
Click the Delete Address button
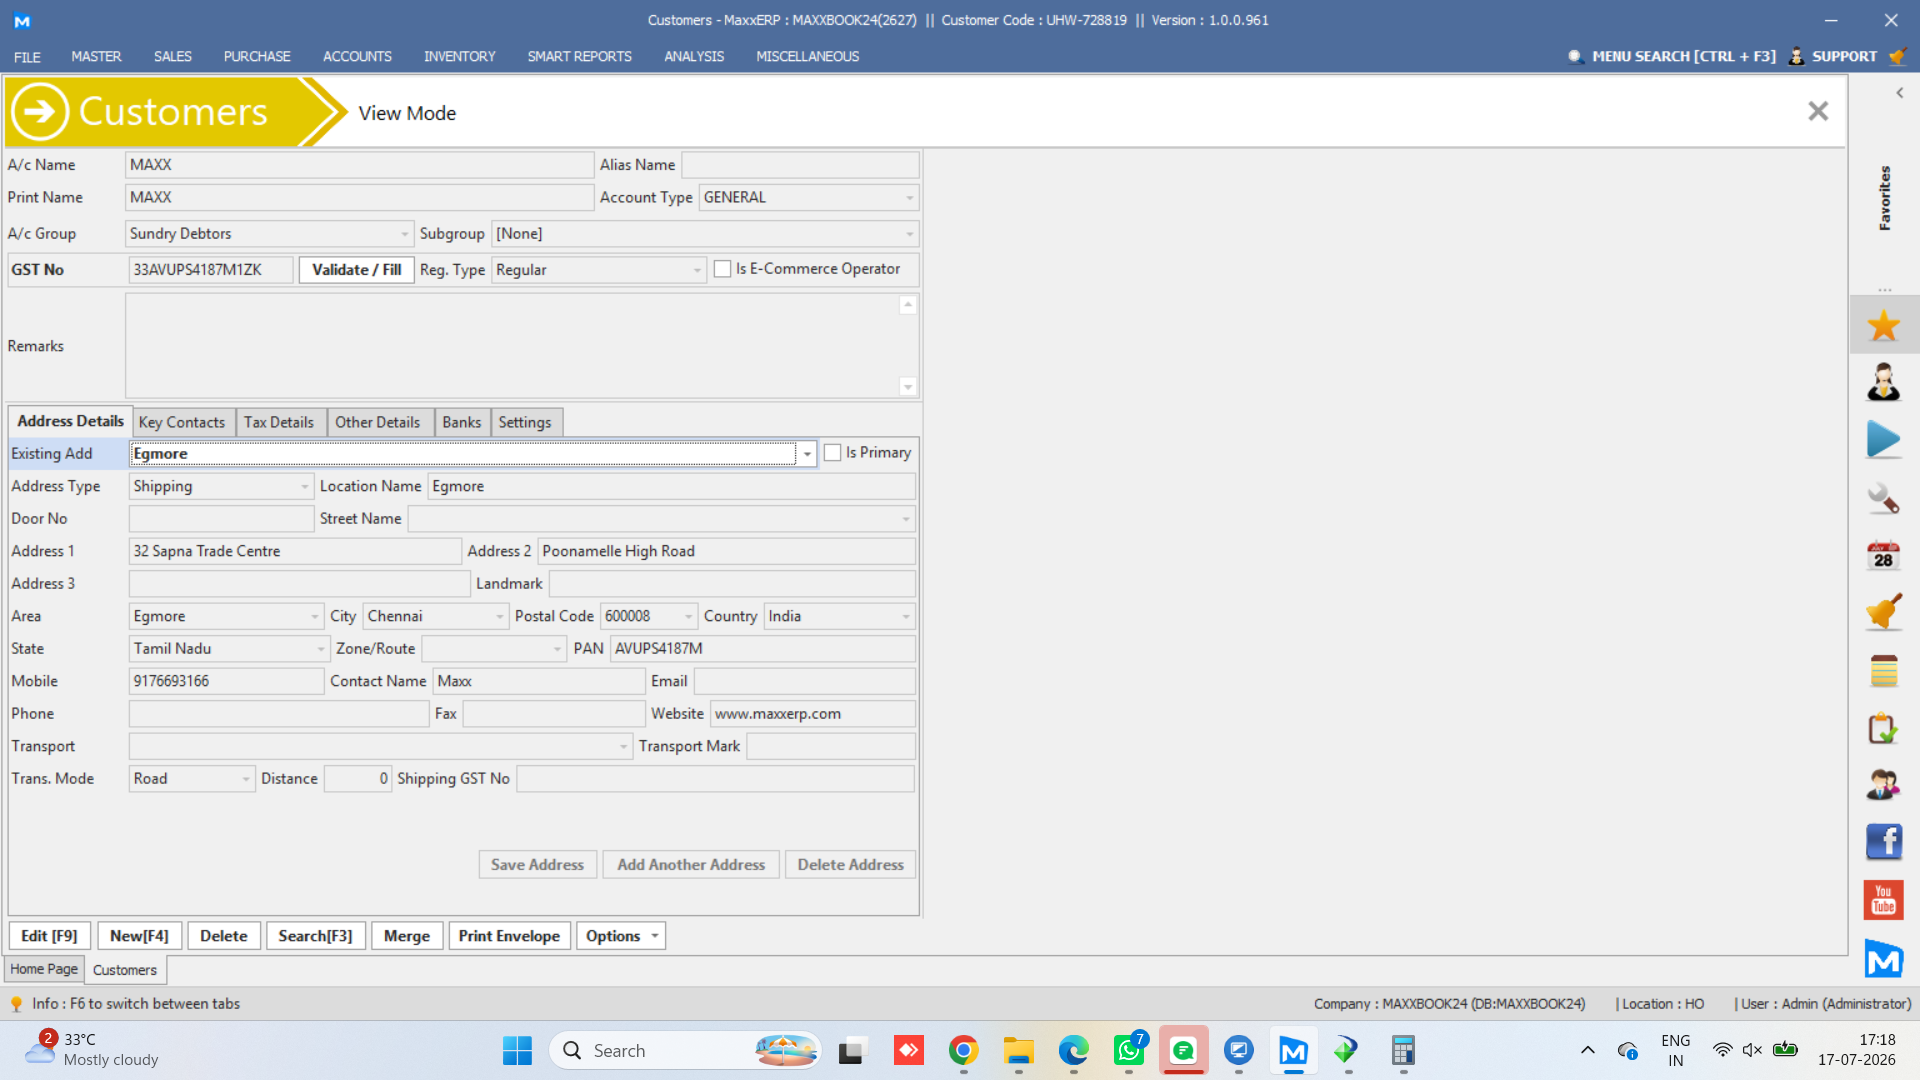coord(850,865)
